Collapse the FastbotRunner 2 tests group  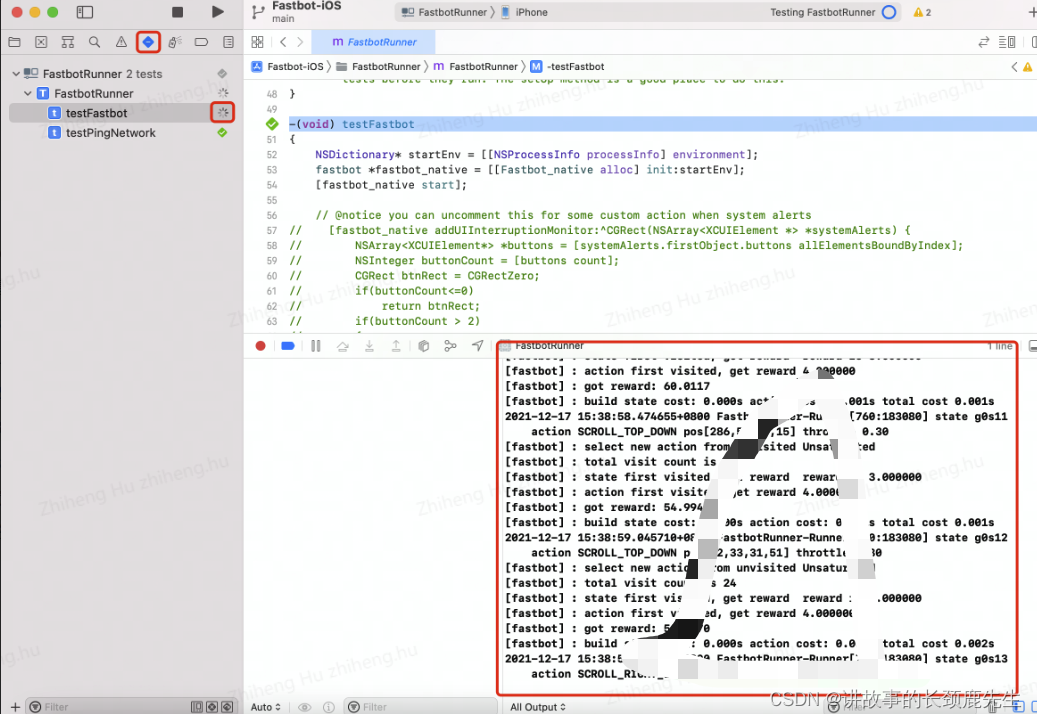point(16,74)
